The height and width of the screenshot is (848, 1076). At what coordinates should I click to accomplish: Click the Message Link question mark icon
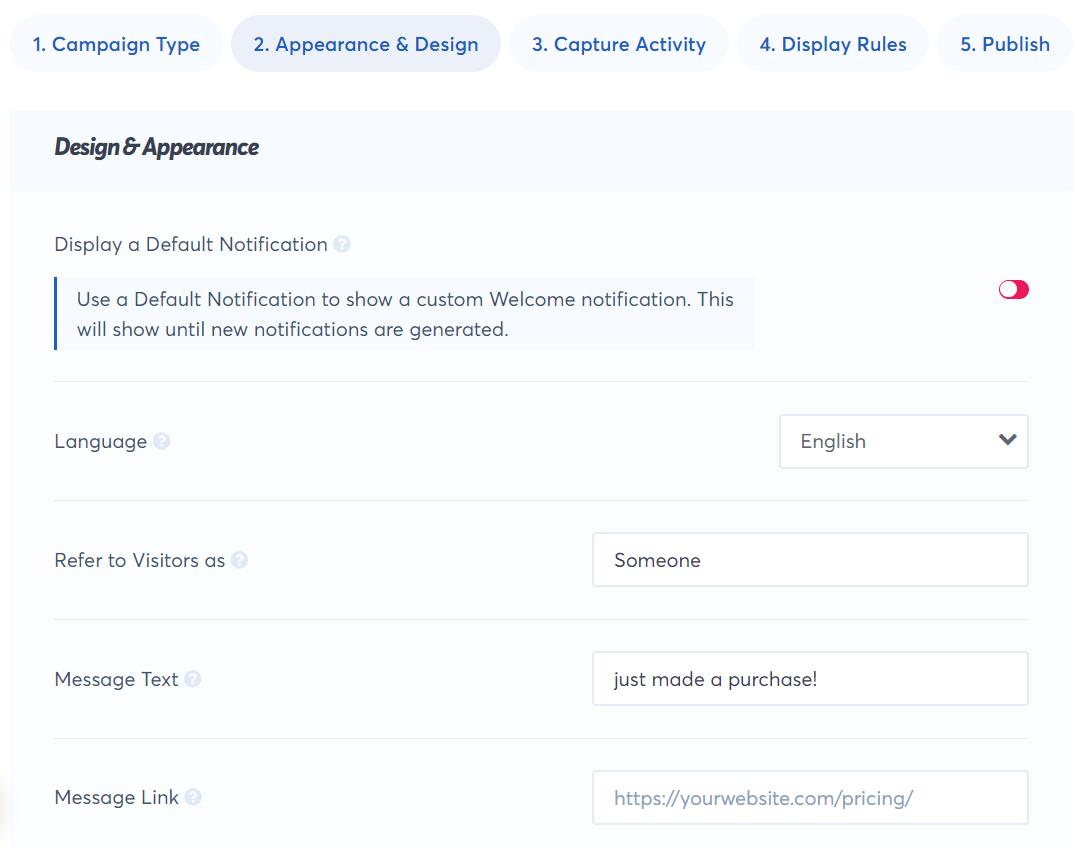[196, 798]
